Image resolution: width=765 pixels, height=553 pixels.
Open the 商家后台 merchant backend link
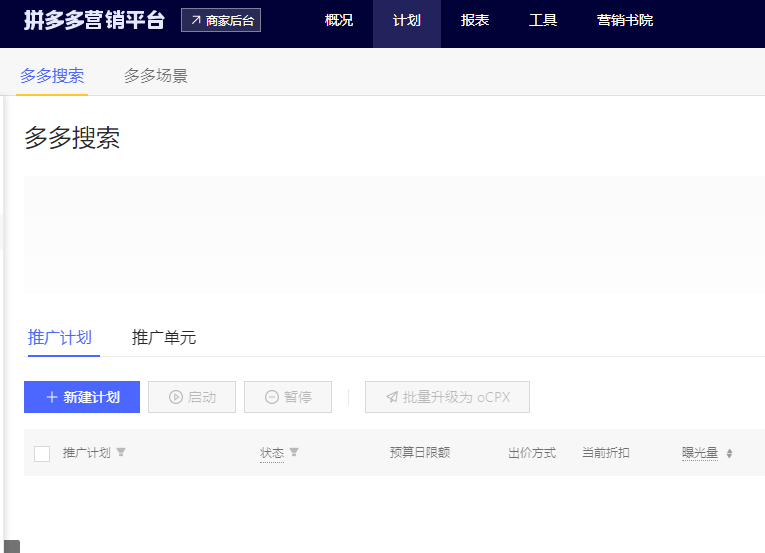click(221, 20)
